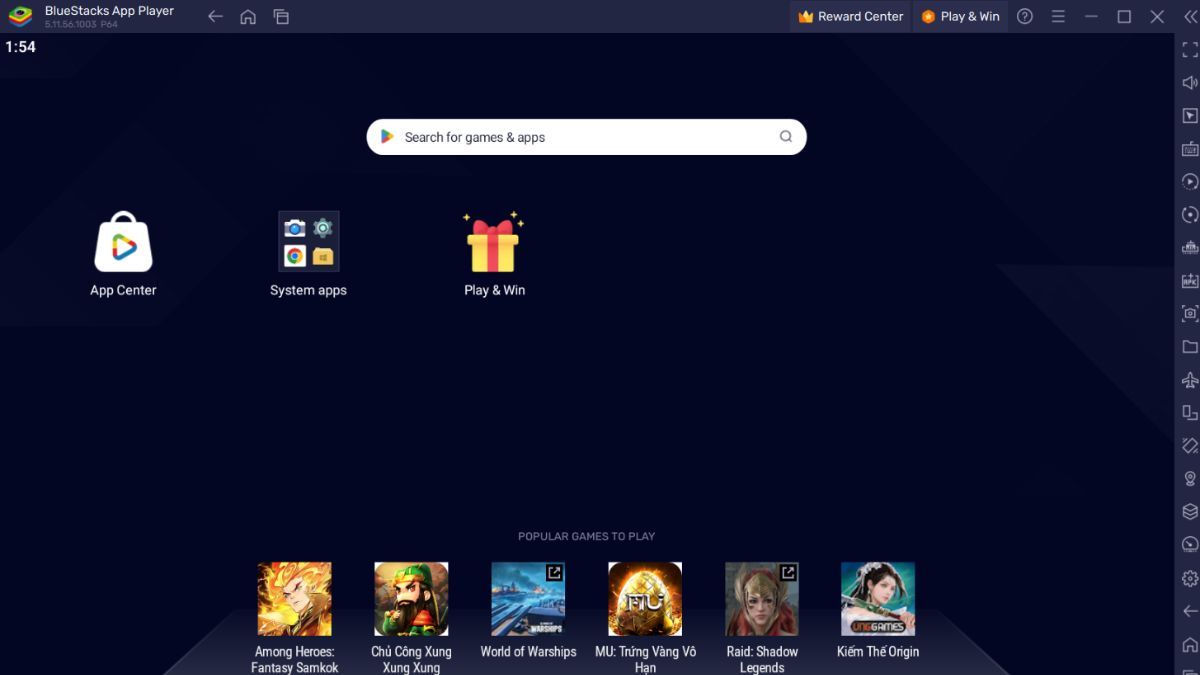
Task: Click the back arrow in side toolbar
Action: pos(1190,611)
